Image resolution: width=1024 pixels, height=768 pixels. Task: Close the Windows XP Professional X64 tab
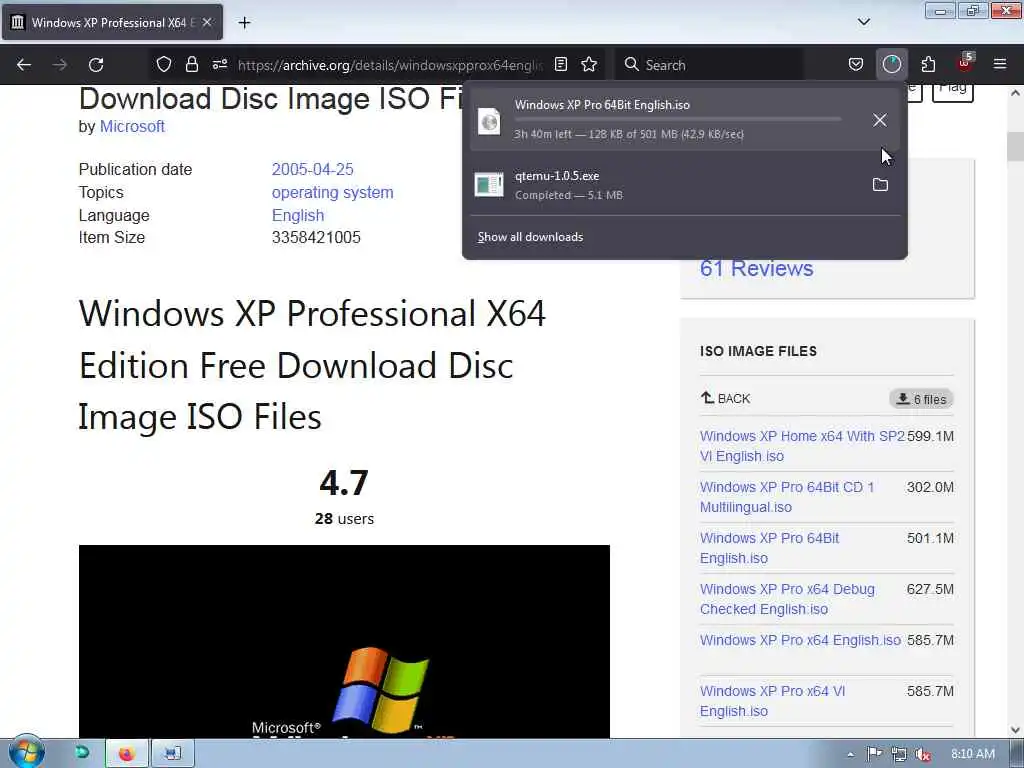(x=207, y=22)
